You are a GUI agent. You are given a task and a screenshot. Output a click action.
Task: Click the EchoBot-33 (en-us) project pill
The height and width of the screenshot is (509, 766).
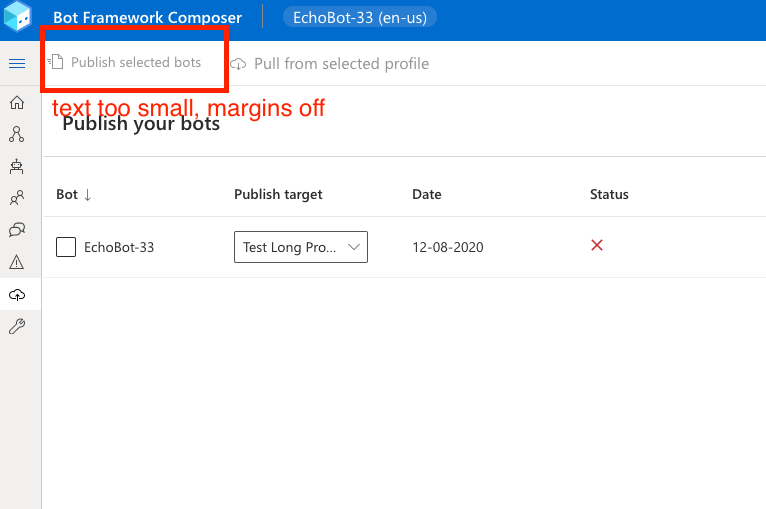[360, 17]
